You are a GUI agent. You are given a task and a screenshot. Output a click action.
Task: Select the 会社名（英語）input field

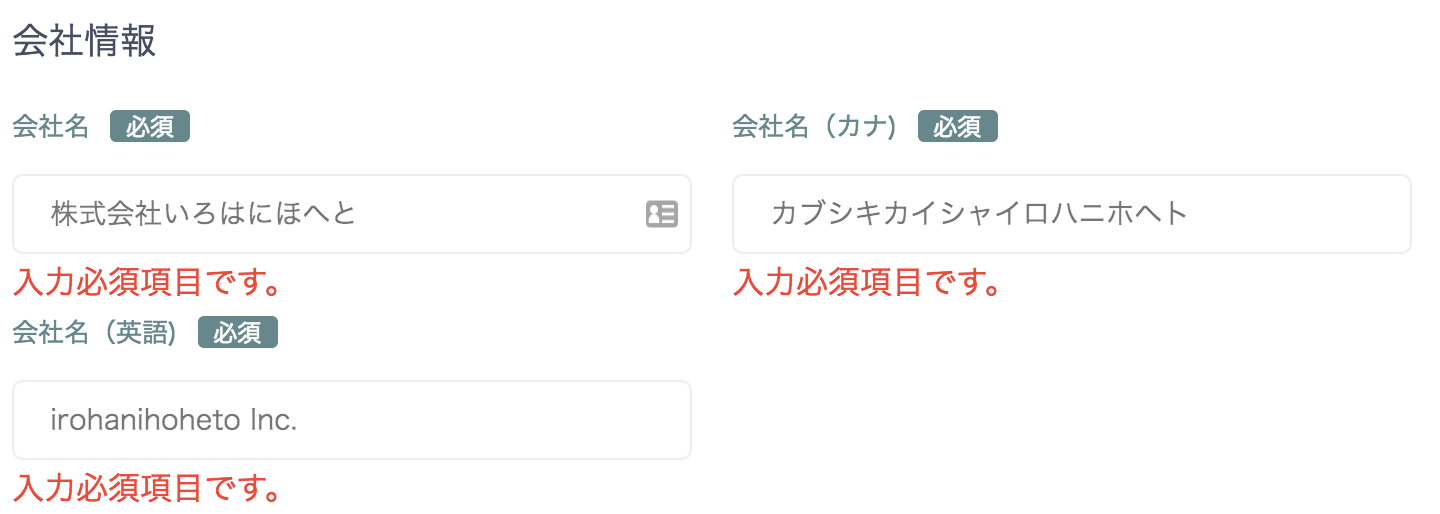coord(351,420)
